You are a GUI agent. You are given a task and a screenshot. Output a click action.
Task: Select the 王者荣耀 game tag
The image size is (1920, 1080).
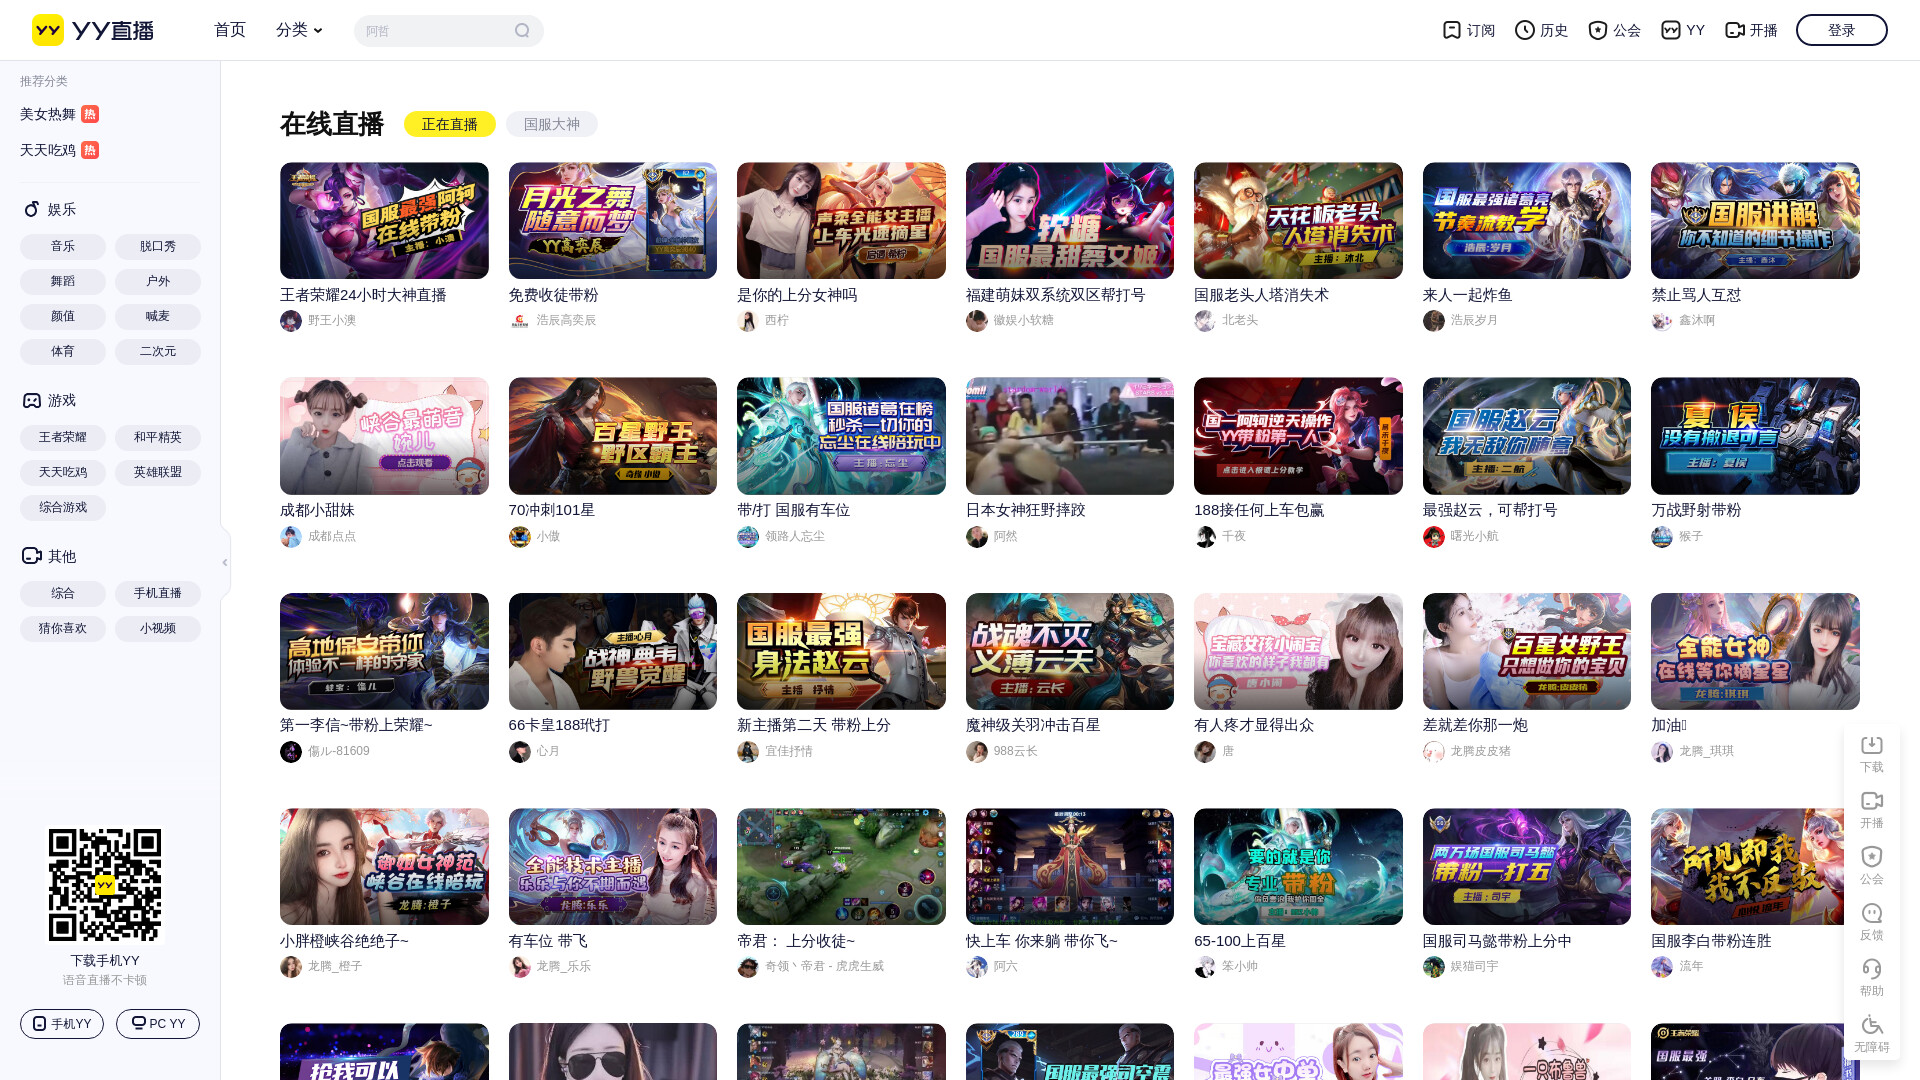63,438
